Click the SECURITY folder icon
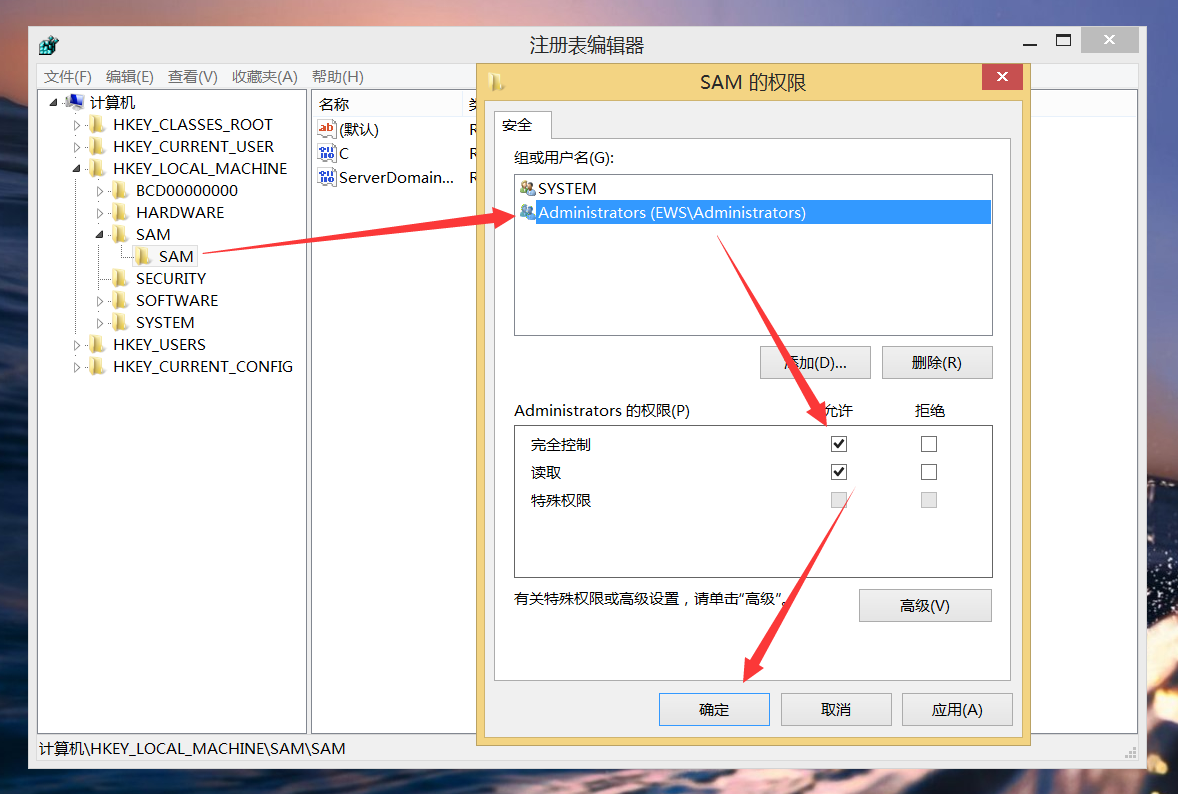 (119, 279)
